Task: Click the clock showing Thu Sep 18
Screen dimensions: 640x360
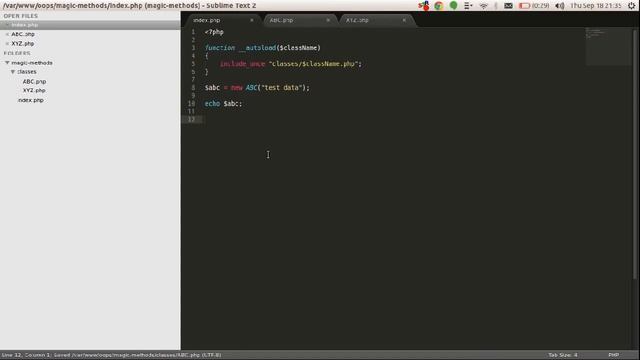Action: pos(596,6)
